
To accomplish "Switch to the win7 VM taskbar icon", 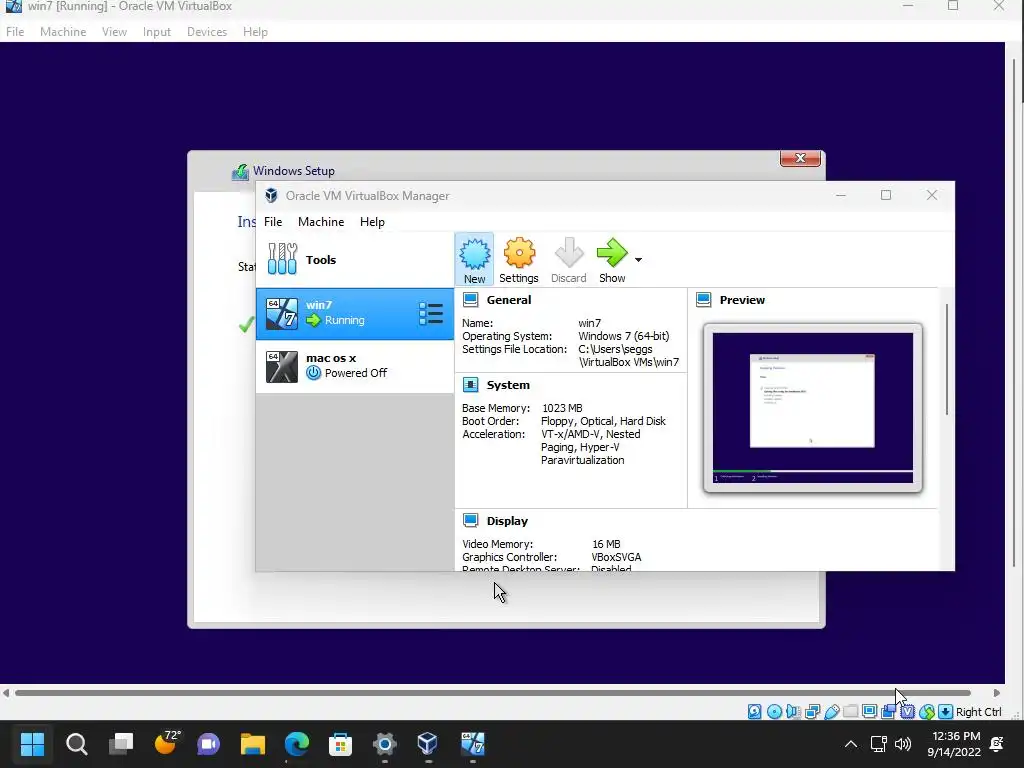I will (x=472, y=744).
